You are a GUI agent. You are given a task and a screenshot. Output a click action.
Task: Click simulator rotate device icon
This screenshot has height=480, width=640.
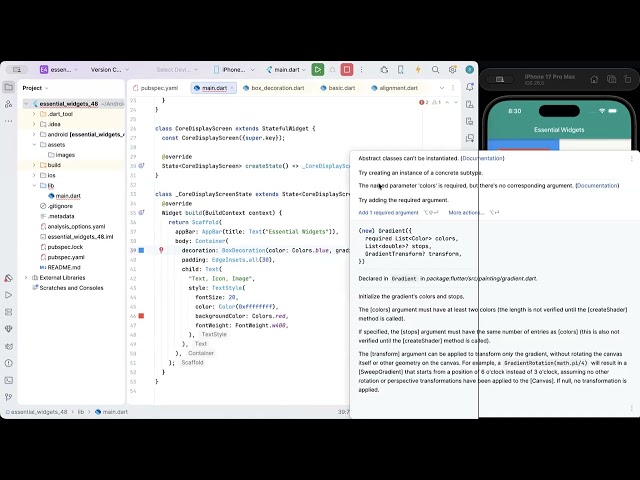click(628, 79)
